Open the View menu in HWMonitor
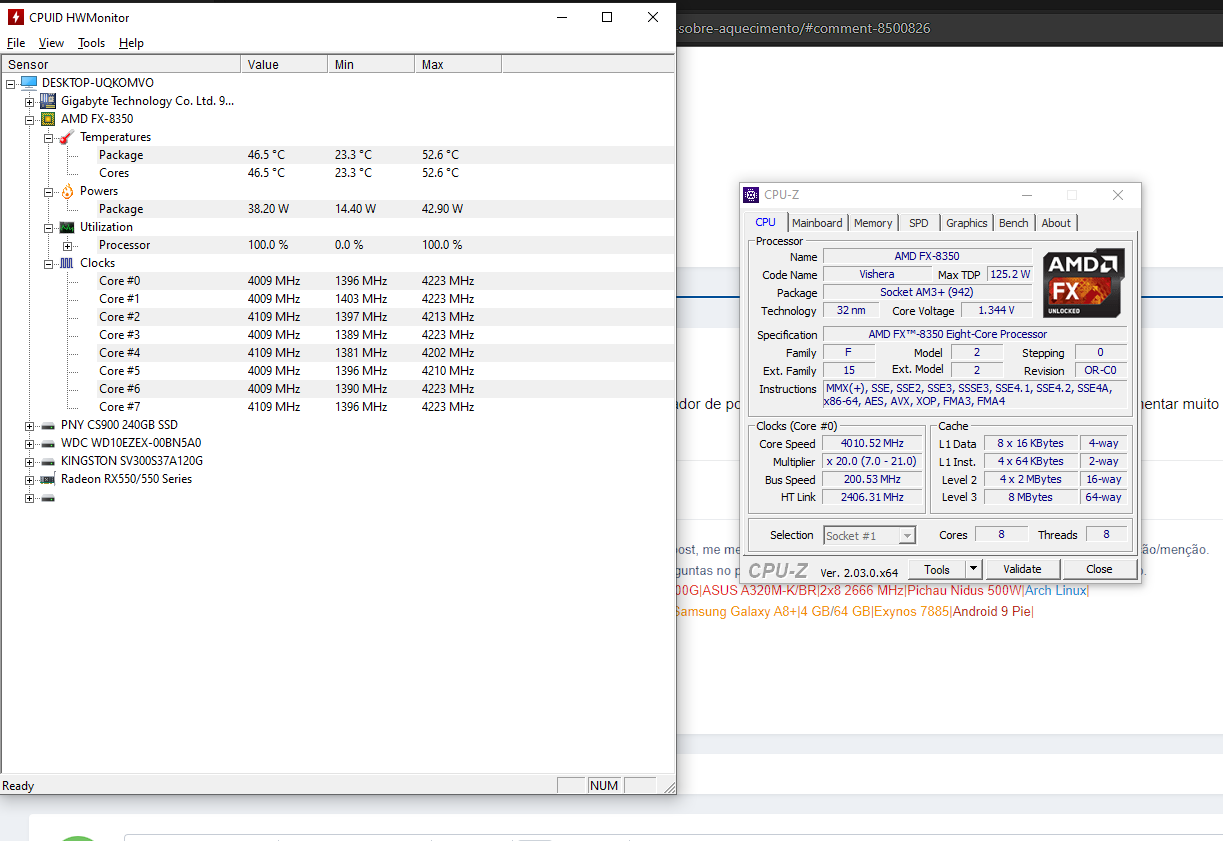 (51, 43)
